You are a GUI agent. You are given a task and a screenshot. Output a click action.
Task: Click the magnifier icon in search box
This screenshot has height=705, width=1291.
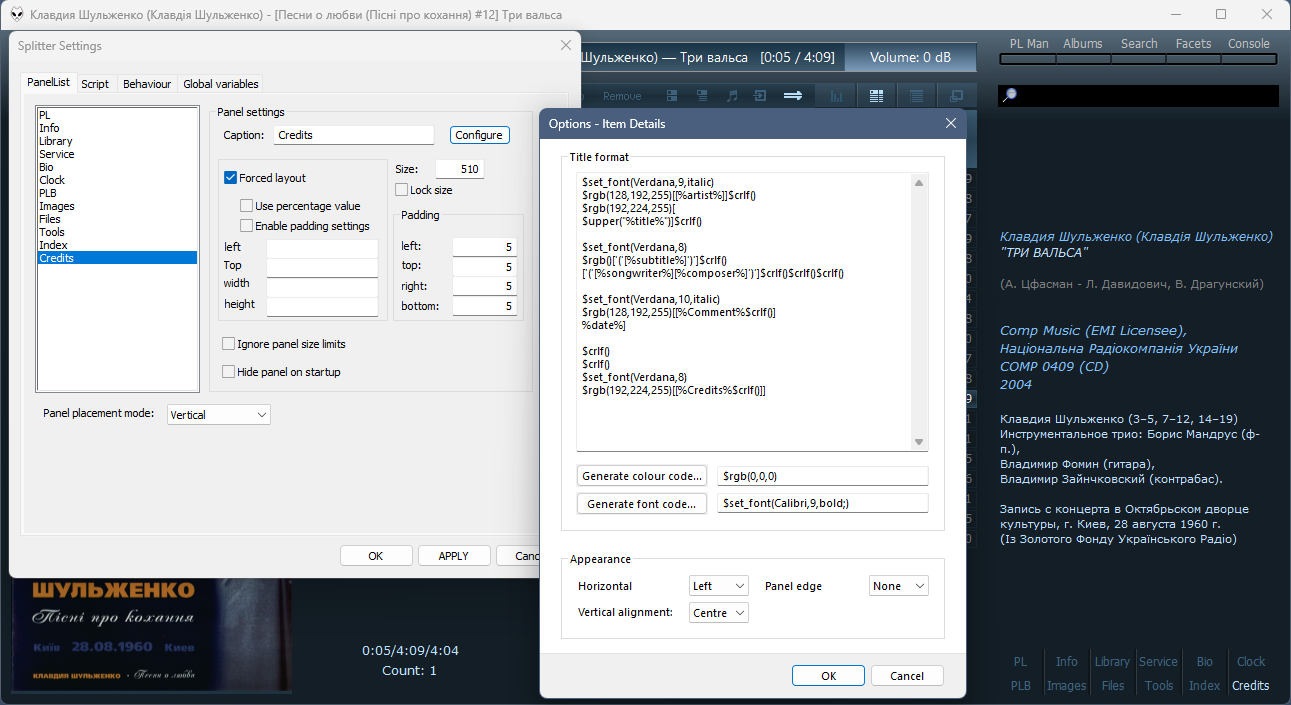1010,95
